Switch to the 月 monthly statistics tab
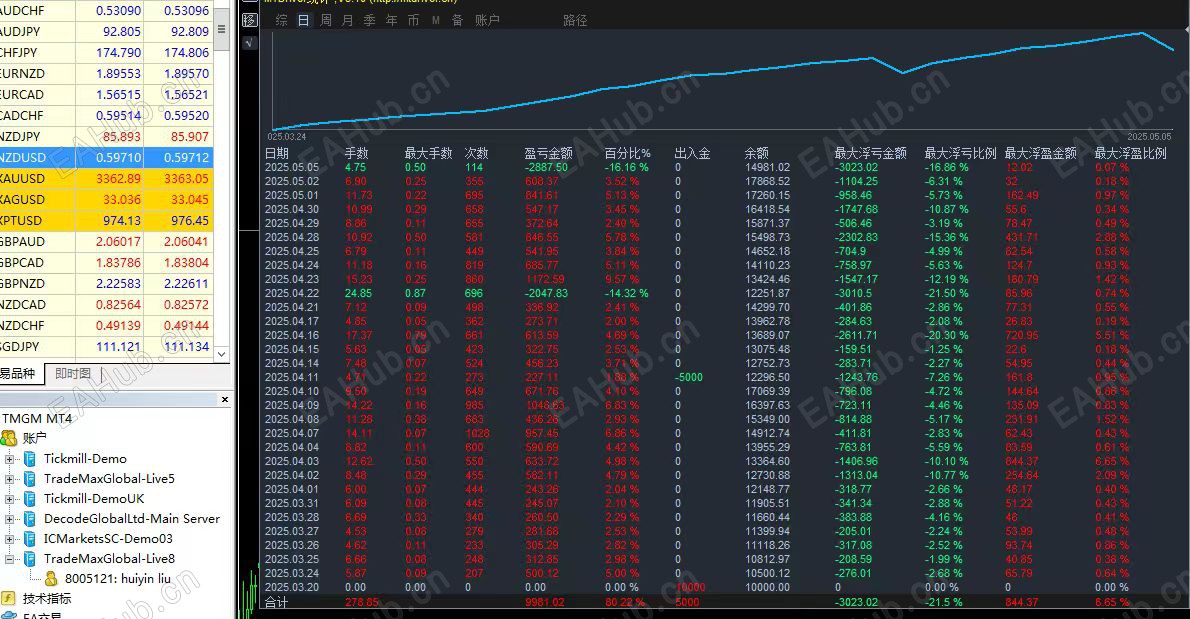Screen dimensions: 1190x619 [347, 20]
